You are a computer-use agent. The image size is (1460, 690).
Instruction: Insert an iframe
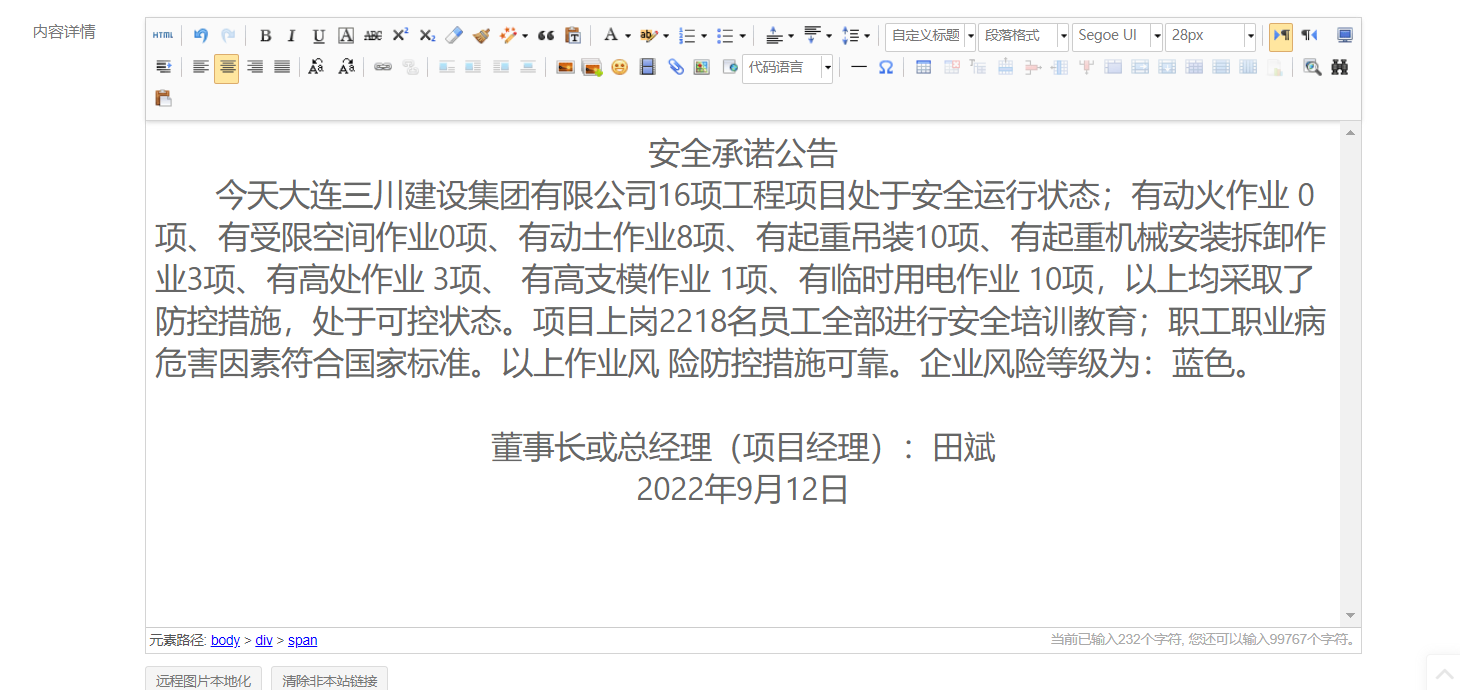tap(730, 67)
